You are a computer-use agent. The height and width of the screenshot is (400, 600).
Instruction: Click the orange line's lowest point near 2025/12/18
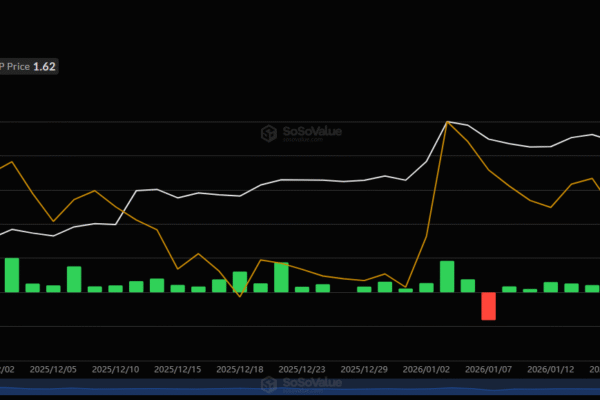(x=240, y=296)
